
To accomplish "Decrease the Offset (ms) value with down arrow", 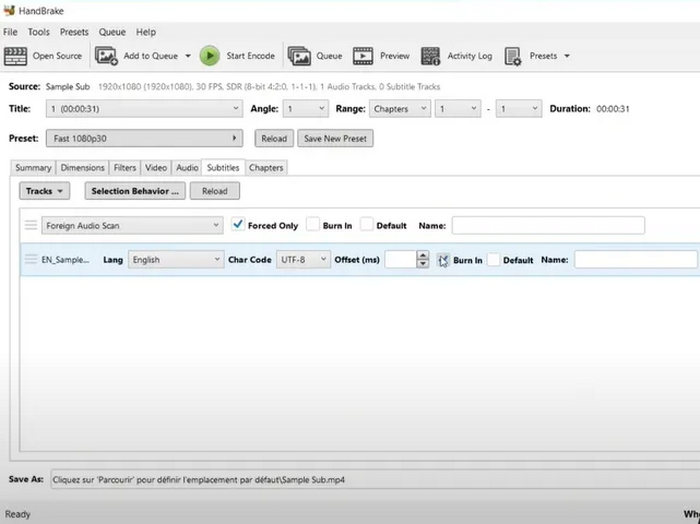I will tap(422, 264).
